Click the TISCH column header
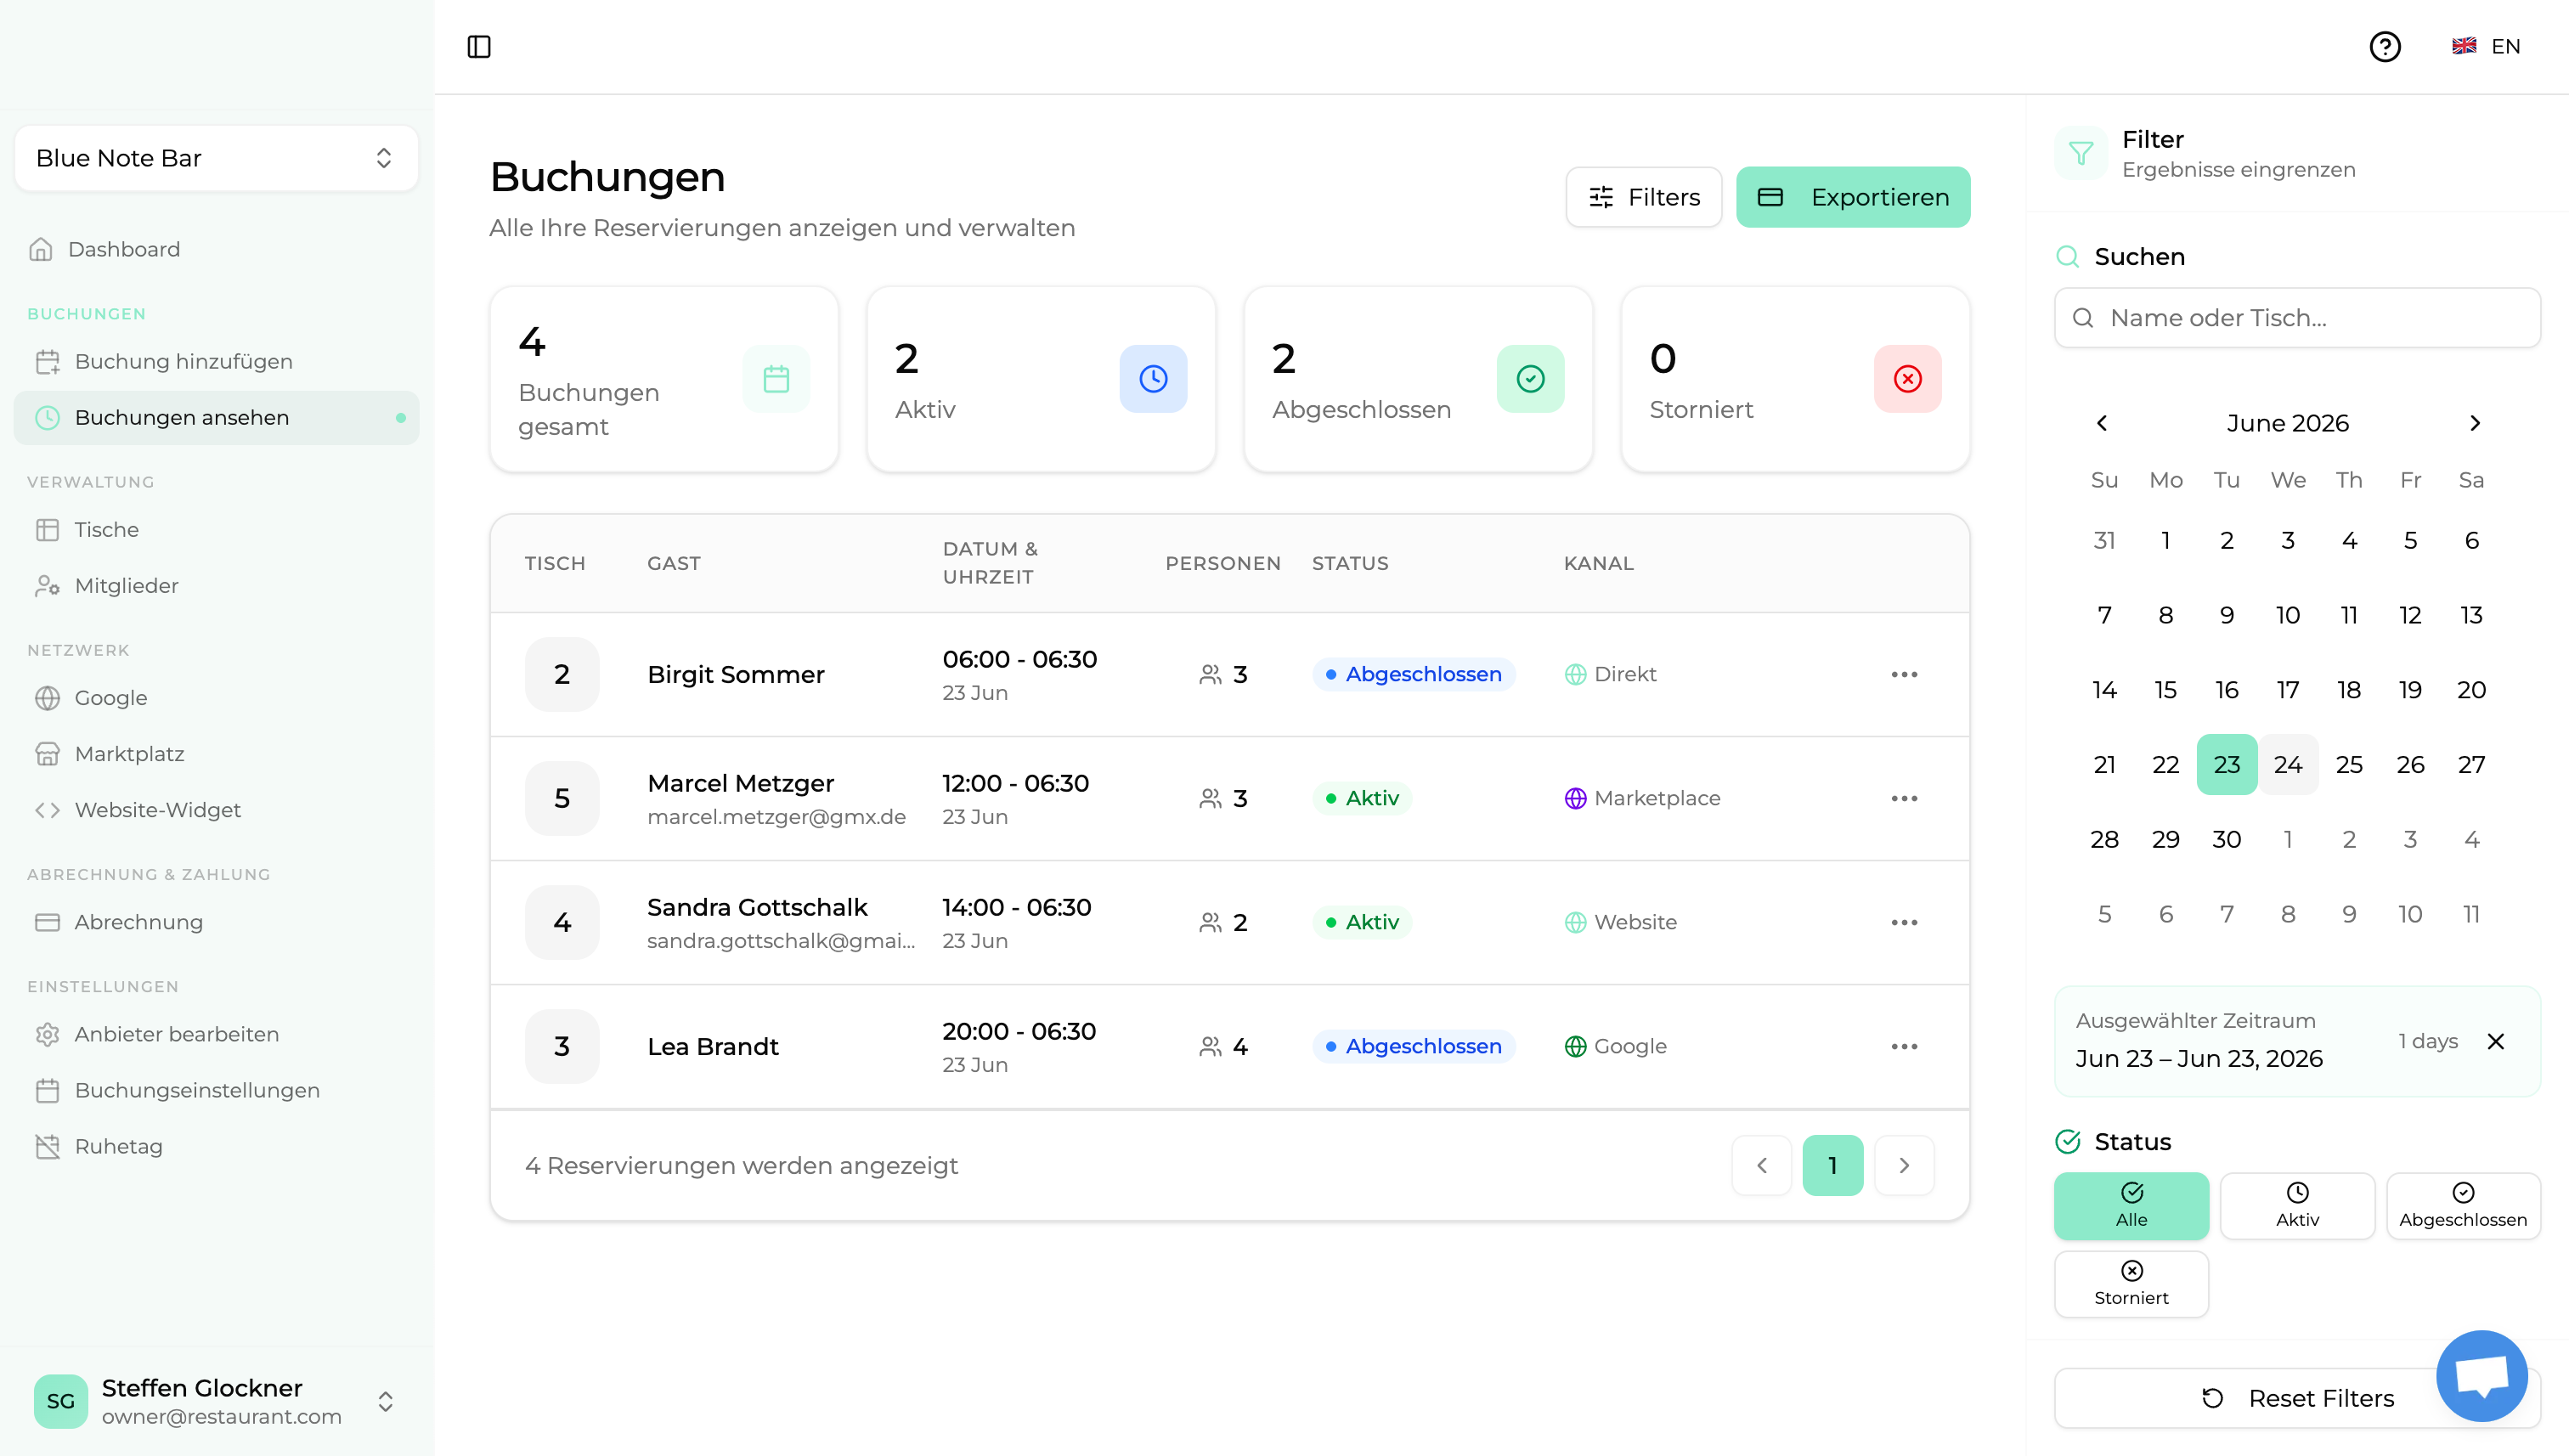Screen dimensions: 2569x1456 pos(555,563)
